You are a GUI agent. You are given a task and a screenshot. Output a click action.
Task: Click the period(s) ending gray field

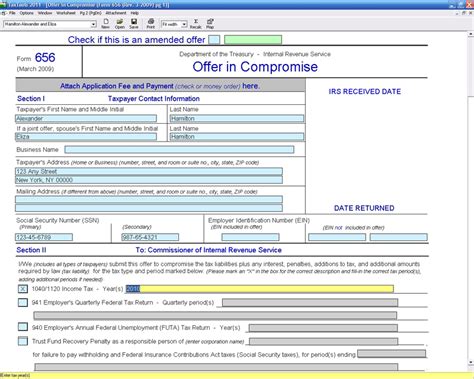point(392,354)
